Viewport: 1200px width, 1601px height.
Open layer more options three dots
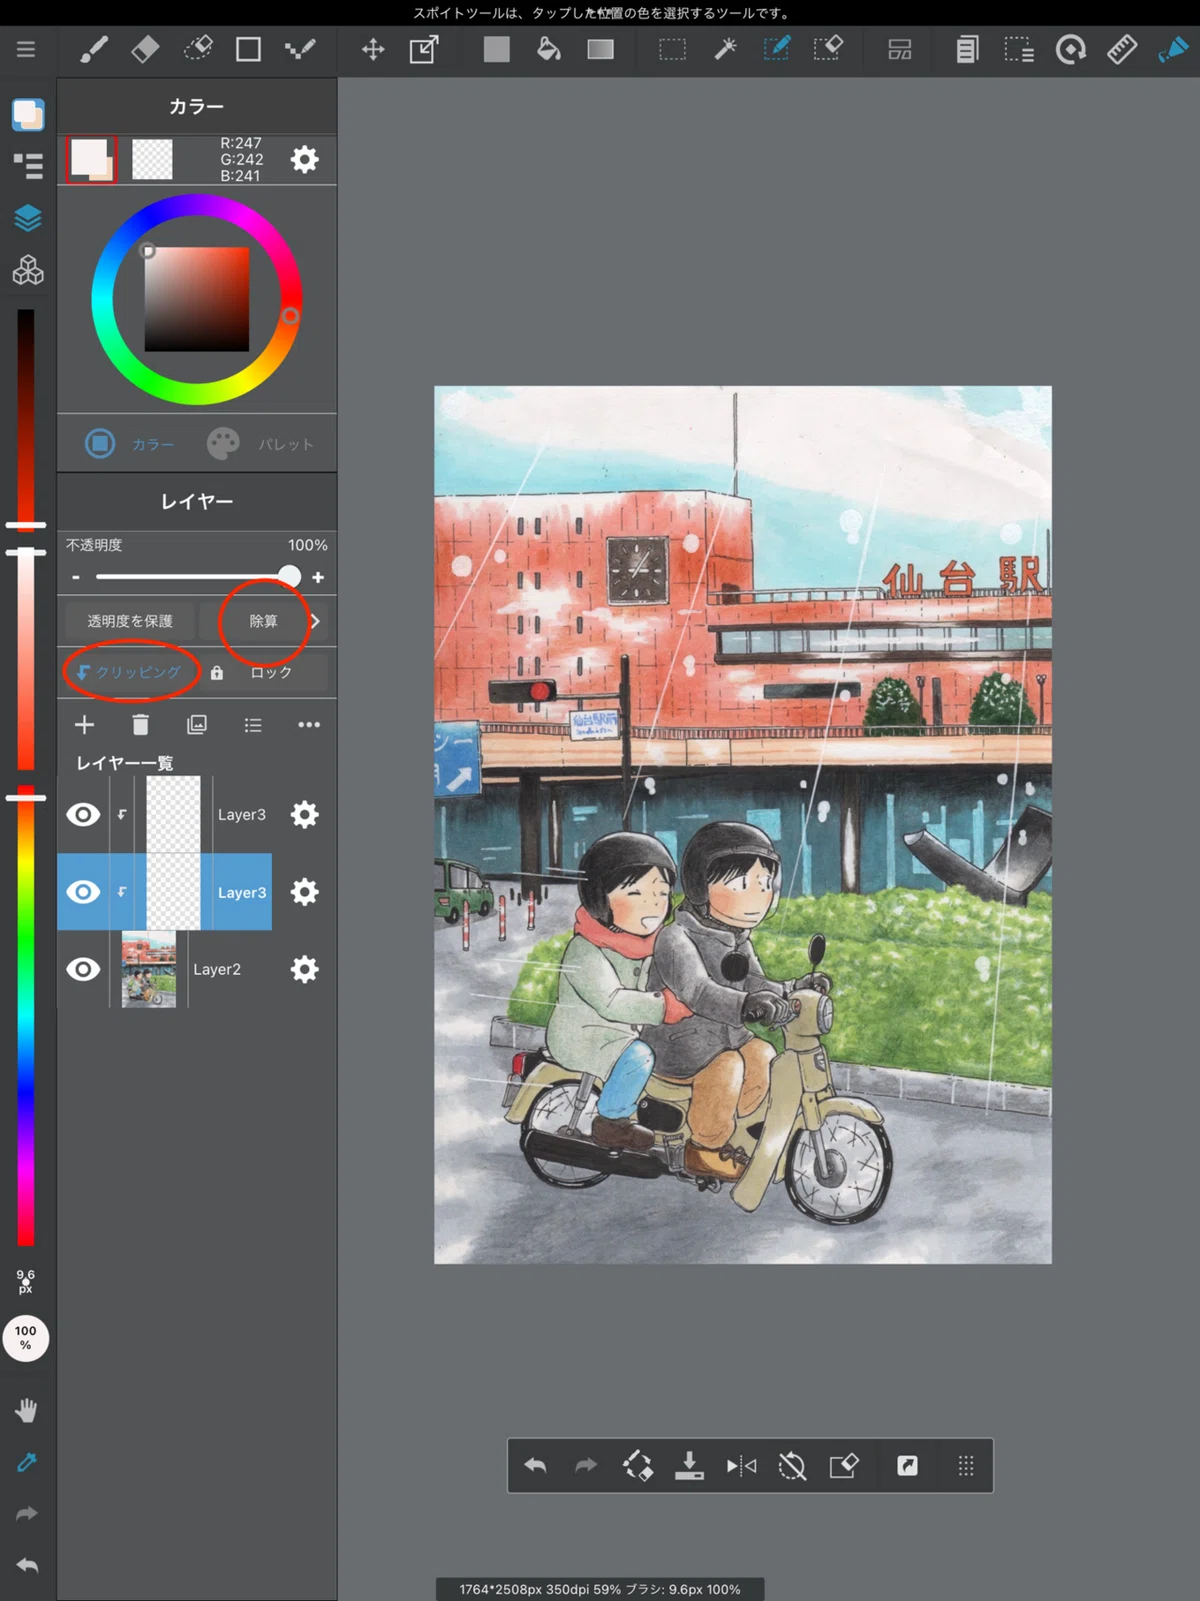309,724
